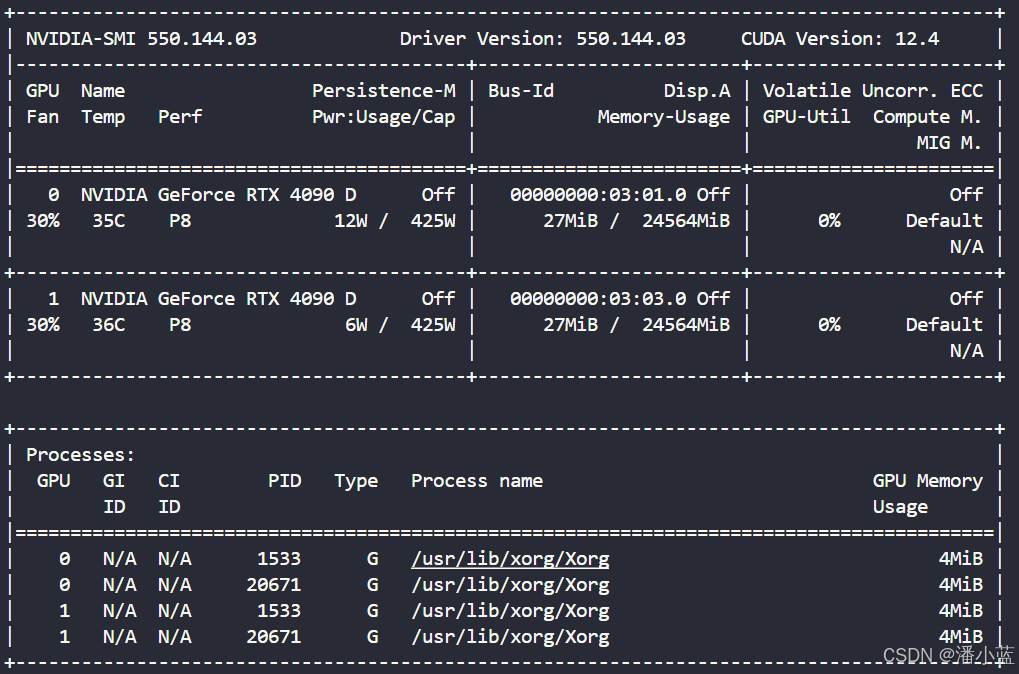Select the 35C temperature of GPU 0

tap(108, 220)
